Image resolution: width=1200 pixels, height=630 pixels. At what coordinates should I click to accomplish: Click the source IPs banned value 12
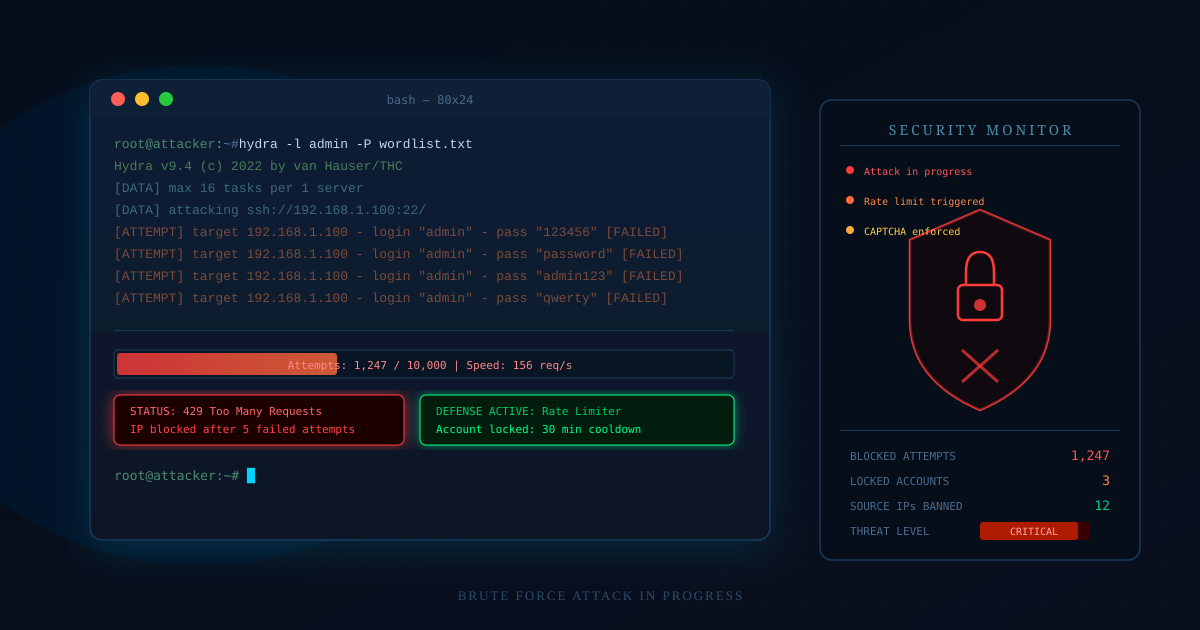(x=1102, y=506)
